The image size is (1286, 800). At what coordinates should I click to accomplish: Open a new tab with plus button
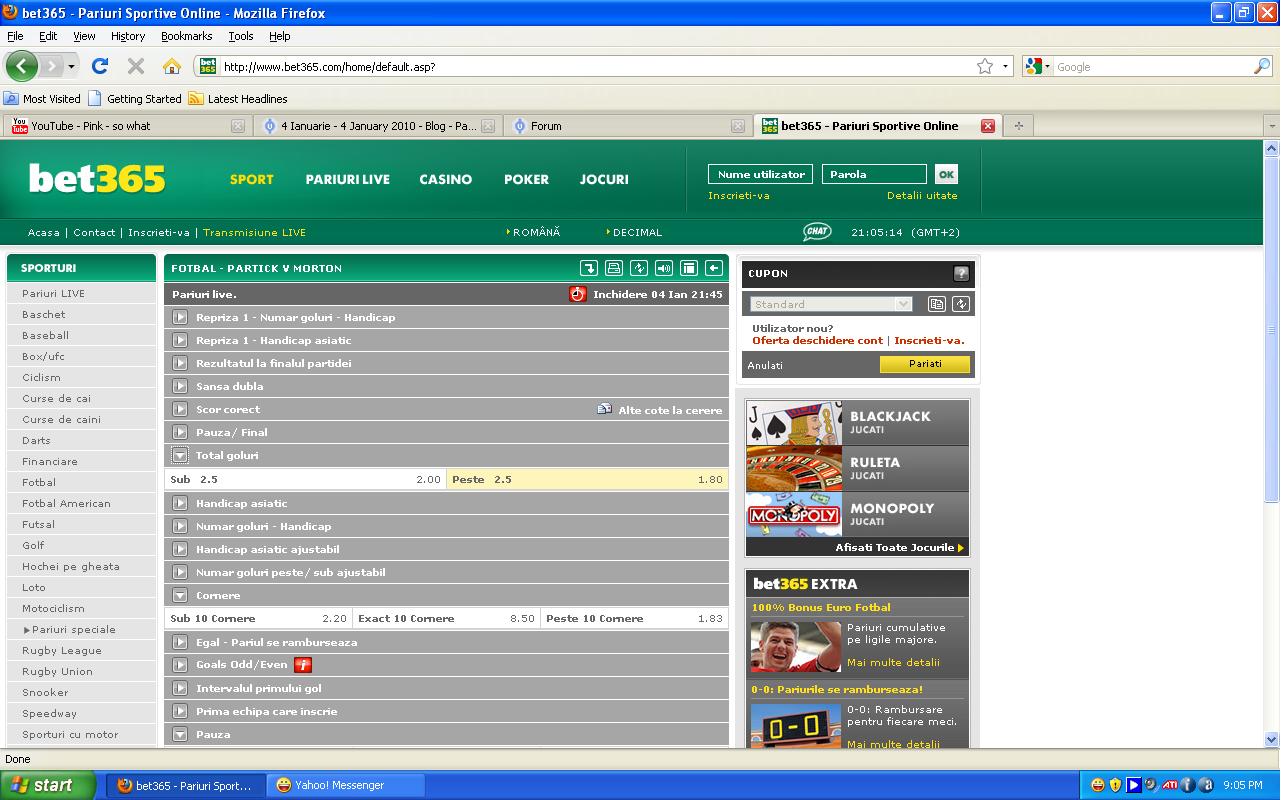[1019, 126]
